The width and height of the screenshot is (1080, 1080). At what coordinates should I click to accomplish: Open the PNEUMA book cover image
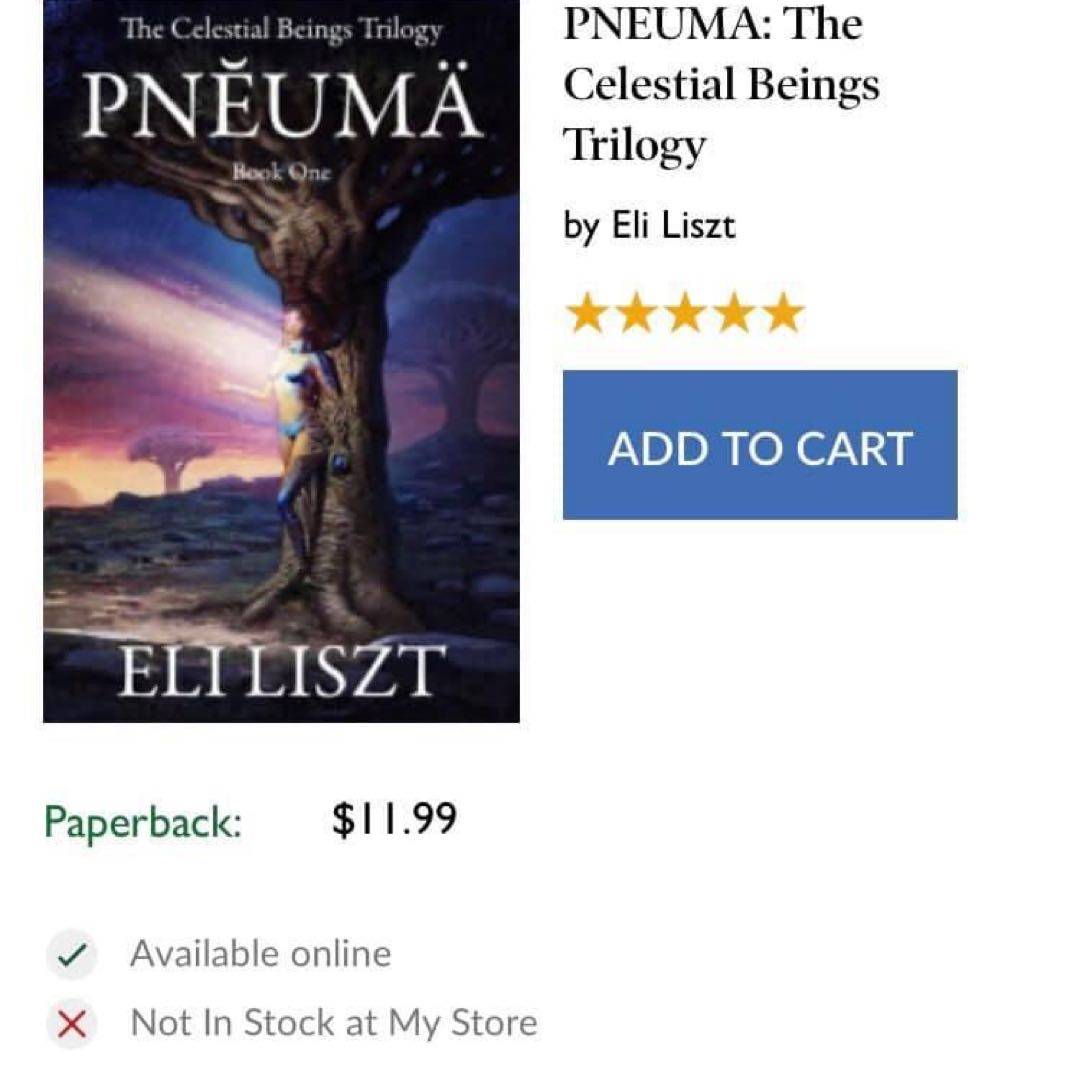point(281,400)
